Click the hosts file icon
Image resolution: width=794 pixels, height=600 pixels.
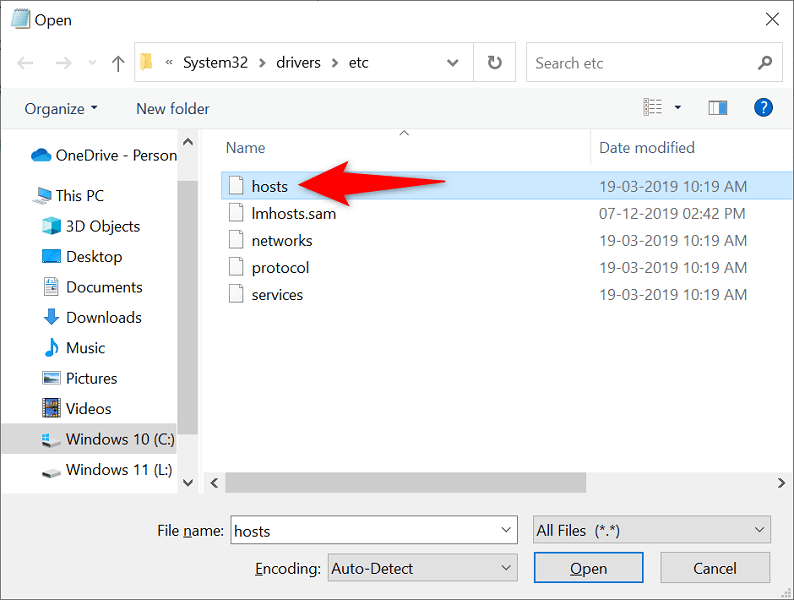click(x=236, y=185)
